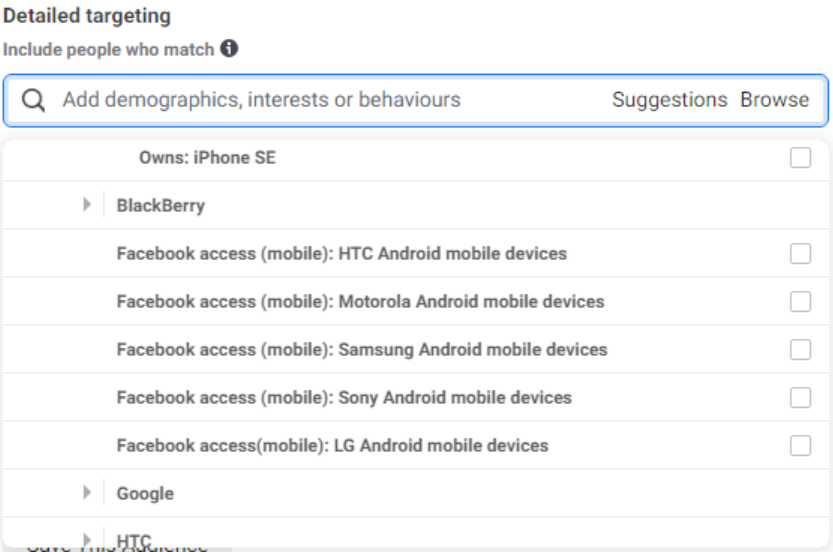Open the Suggestions list
833x552 pixels.
(x=669, y=100)
